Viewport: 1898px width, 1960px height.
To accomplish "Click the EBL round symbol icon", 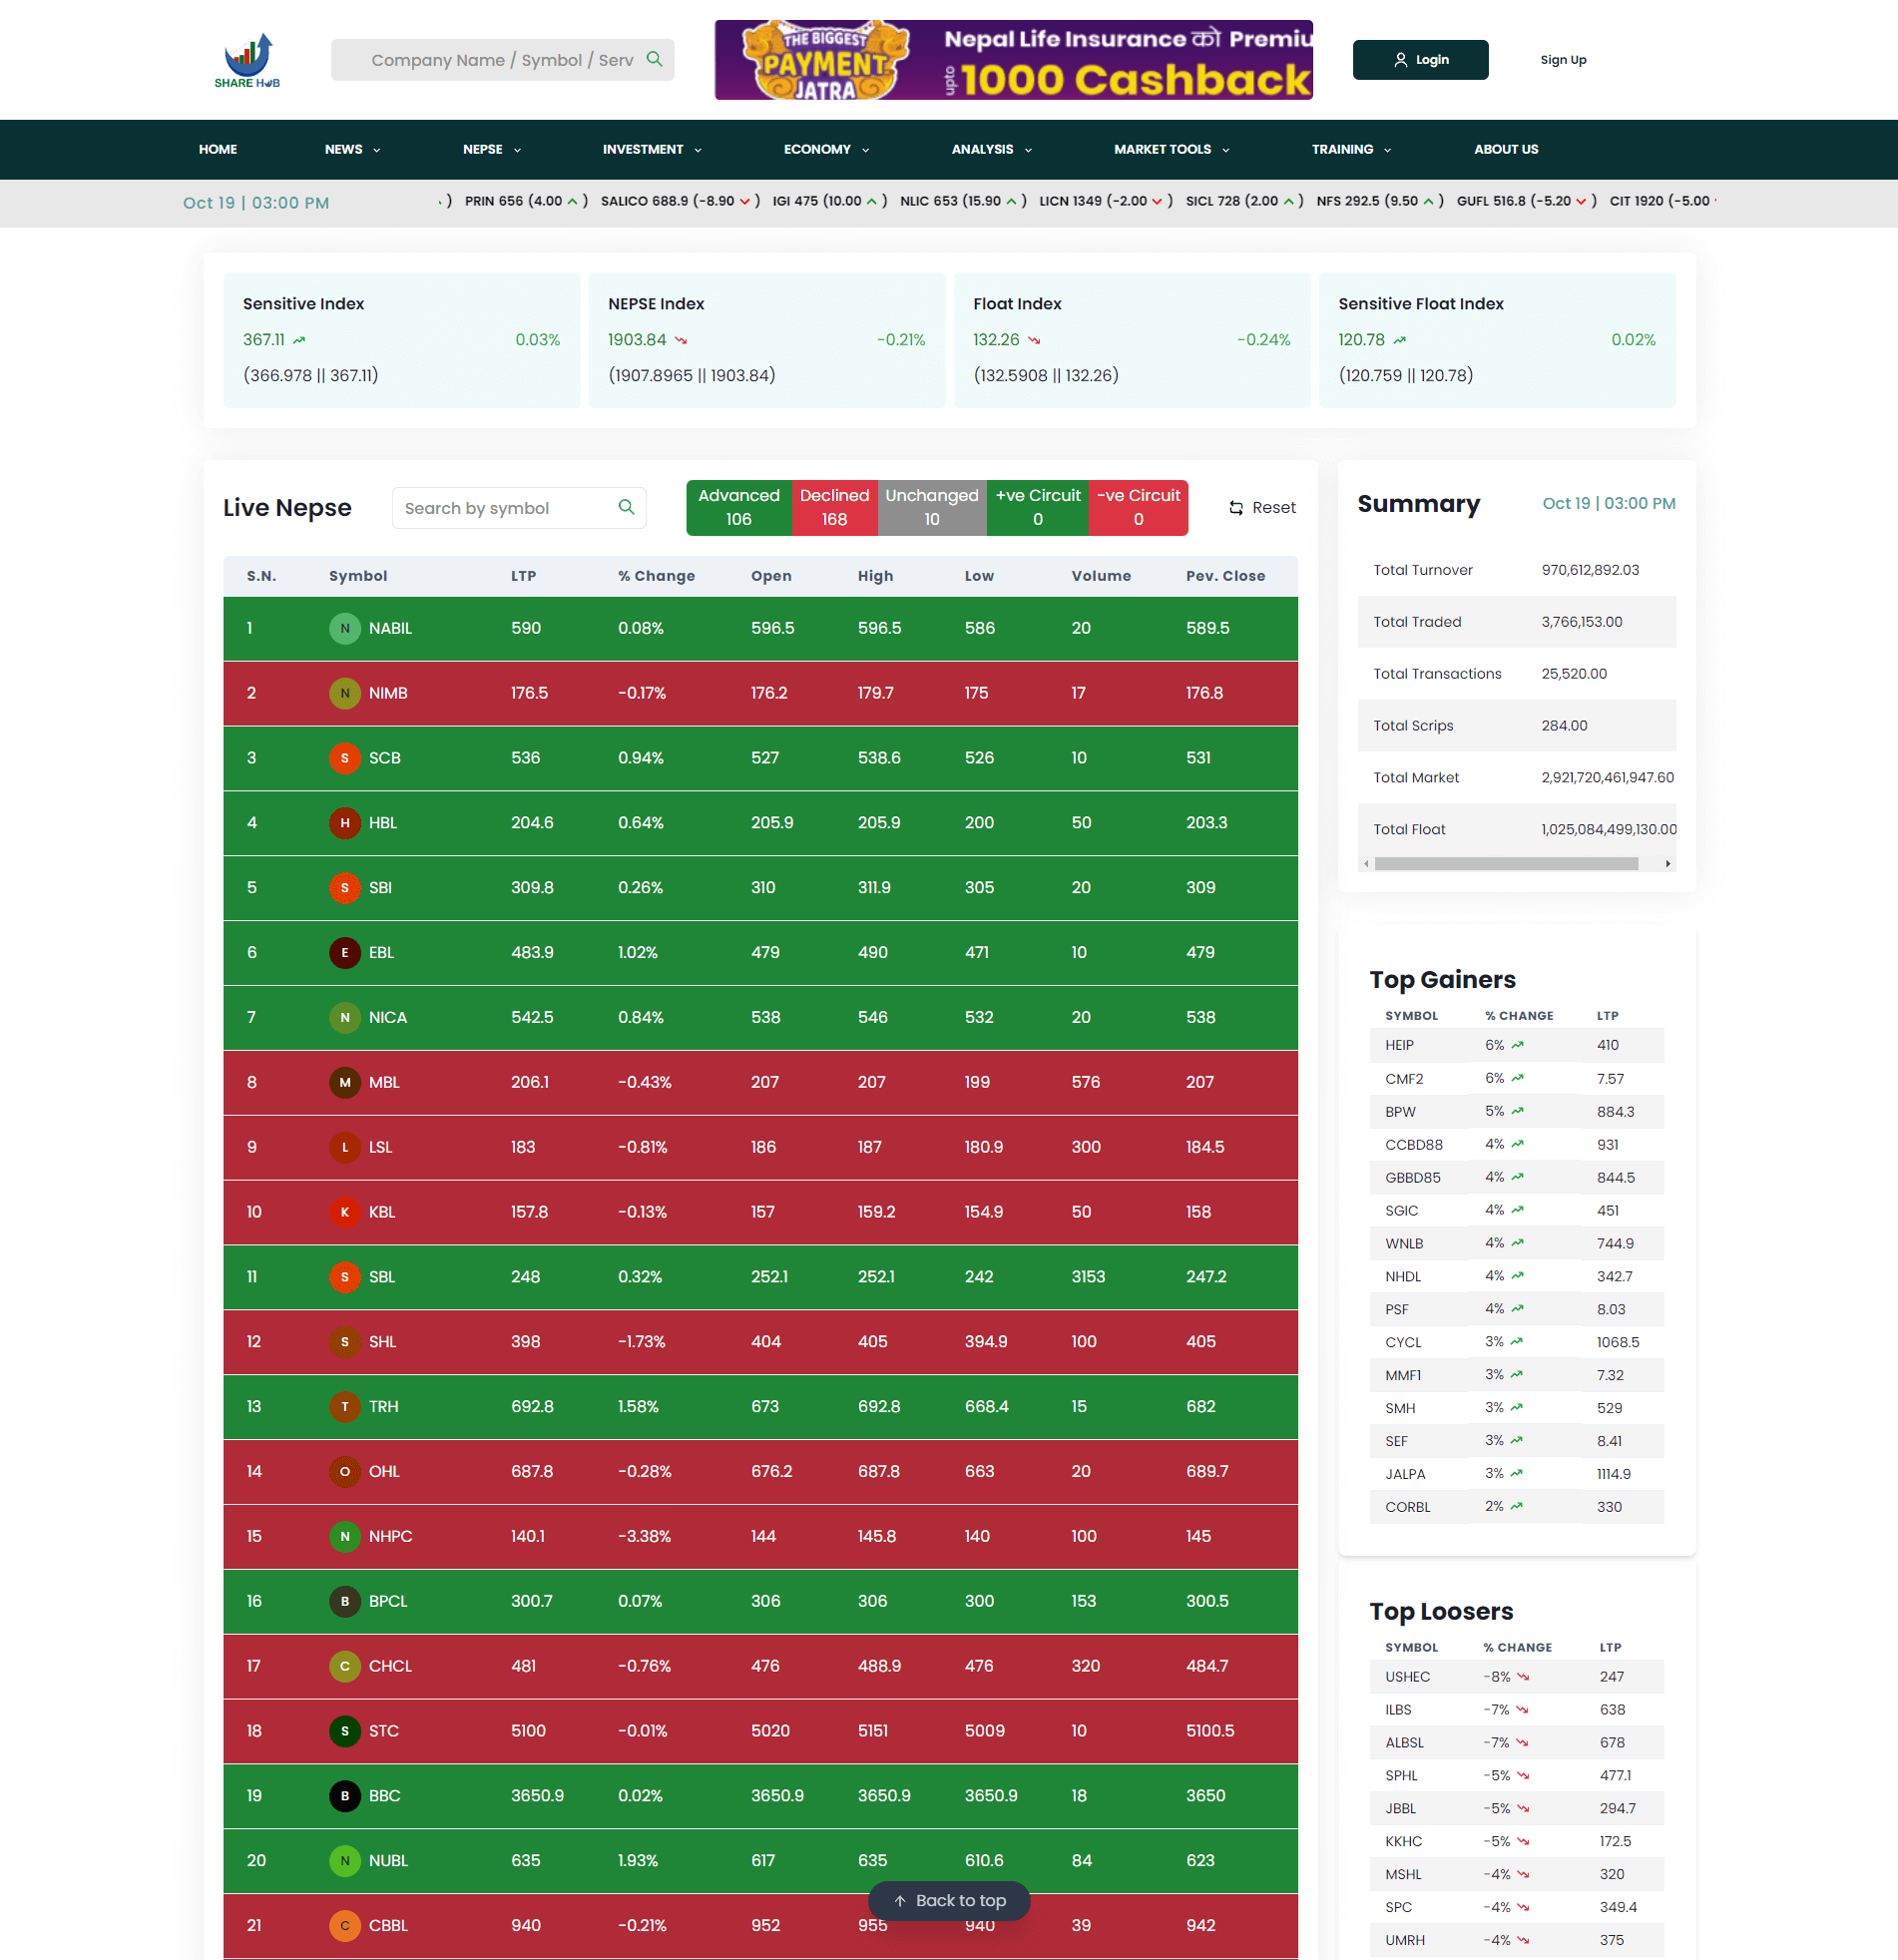I will 345,952.
